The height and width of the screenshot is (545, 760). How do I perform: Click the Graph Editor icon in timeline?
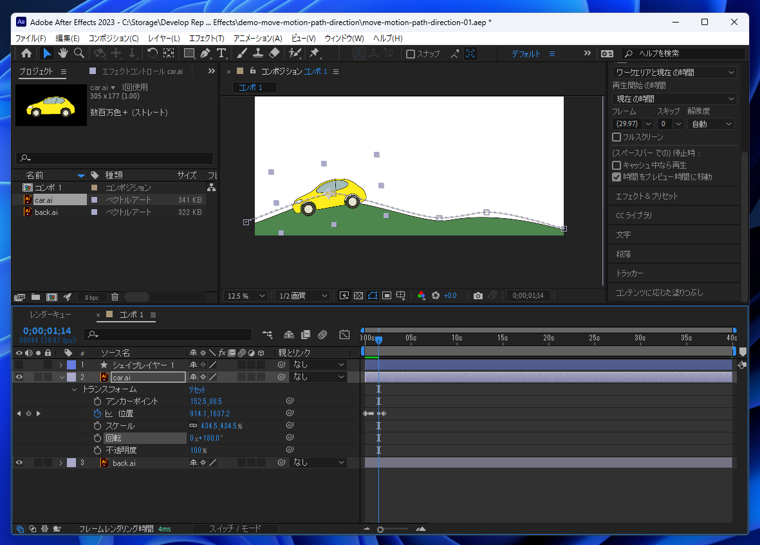tap(344, 335)
